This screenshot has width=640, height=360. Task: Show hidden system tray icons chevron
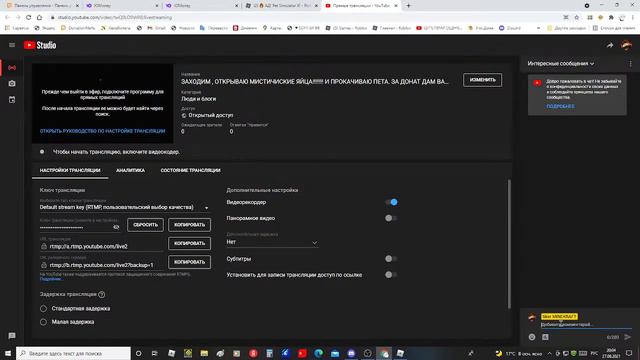click(549, 353)
